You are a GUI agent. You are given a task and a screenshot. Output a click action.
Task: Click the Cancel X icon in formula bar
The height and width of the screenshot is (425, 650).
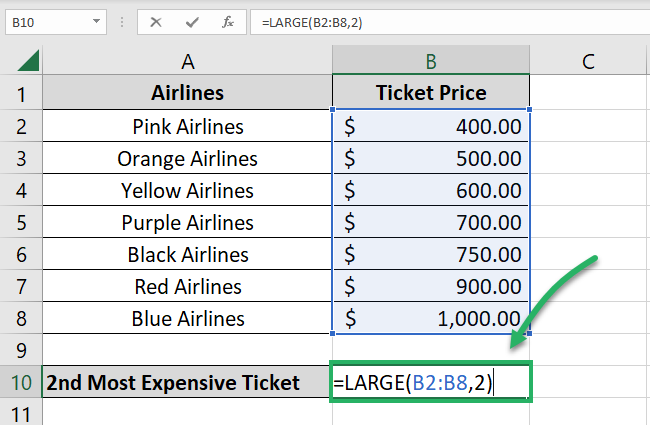coord(156,20)
